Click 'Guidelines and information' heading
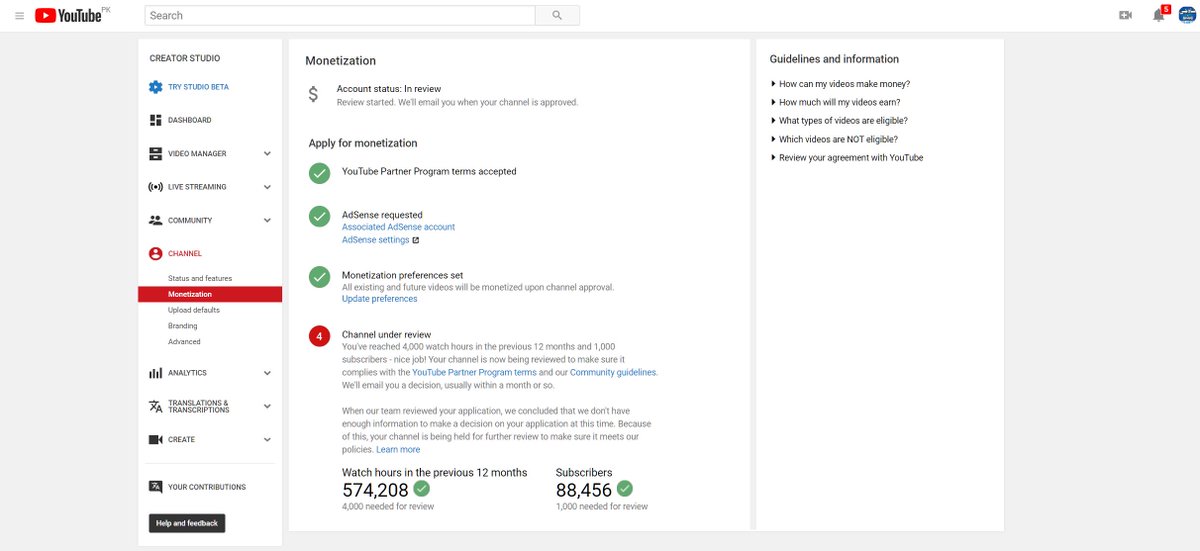Screen dimensions: 1200x551 click(x=834, y=59)
